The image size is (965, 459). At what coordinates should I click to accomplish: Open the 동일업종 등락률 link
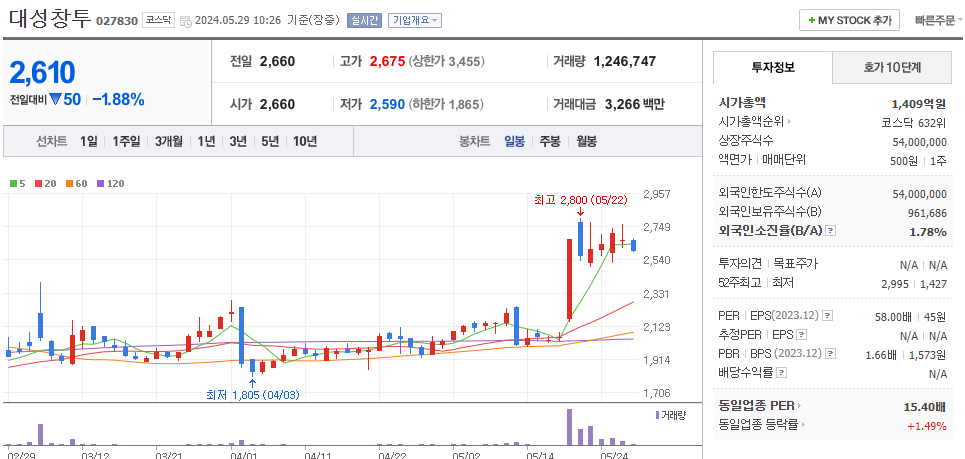[762, 425]
